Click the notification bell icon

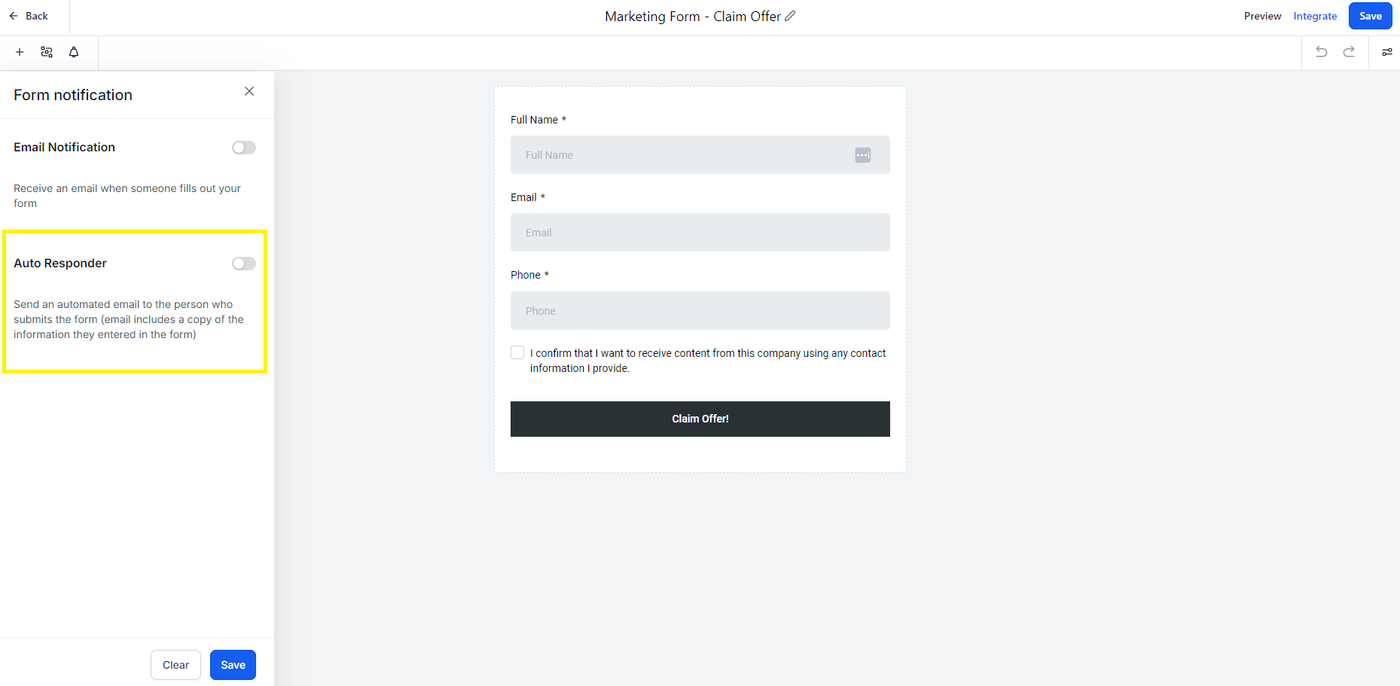pos(73,52)
